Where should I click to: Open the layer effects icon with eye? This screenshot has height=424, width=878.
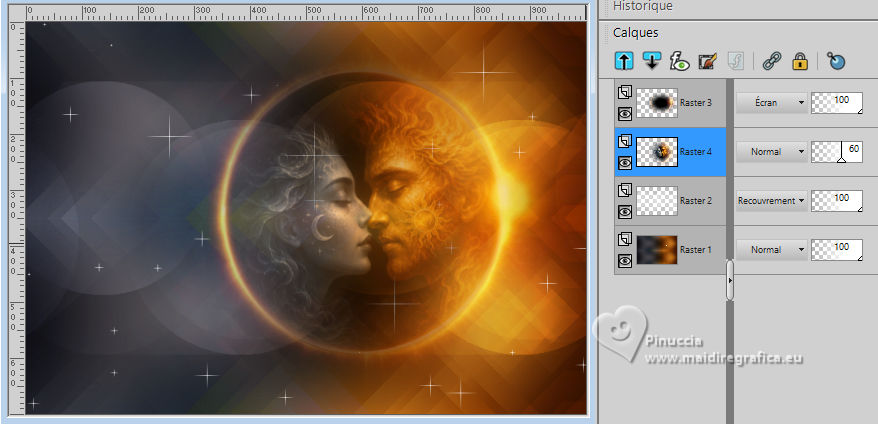[679, 60]
